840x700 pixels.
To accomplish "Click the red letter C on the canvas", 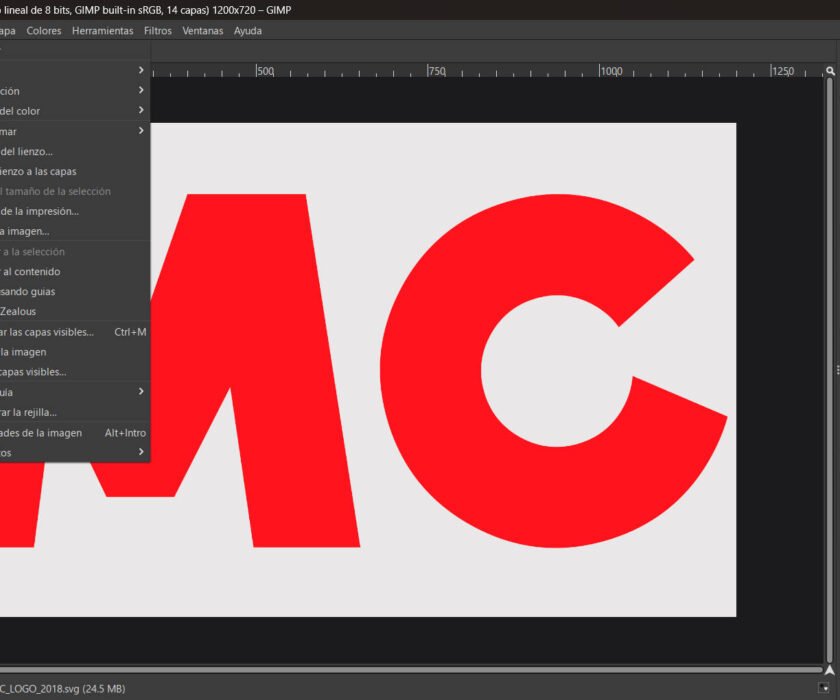I will [429, 371].
